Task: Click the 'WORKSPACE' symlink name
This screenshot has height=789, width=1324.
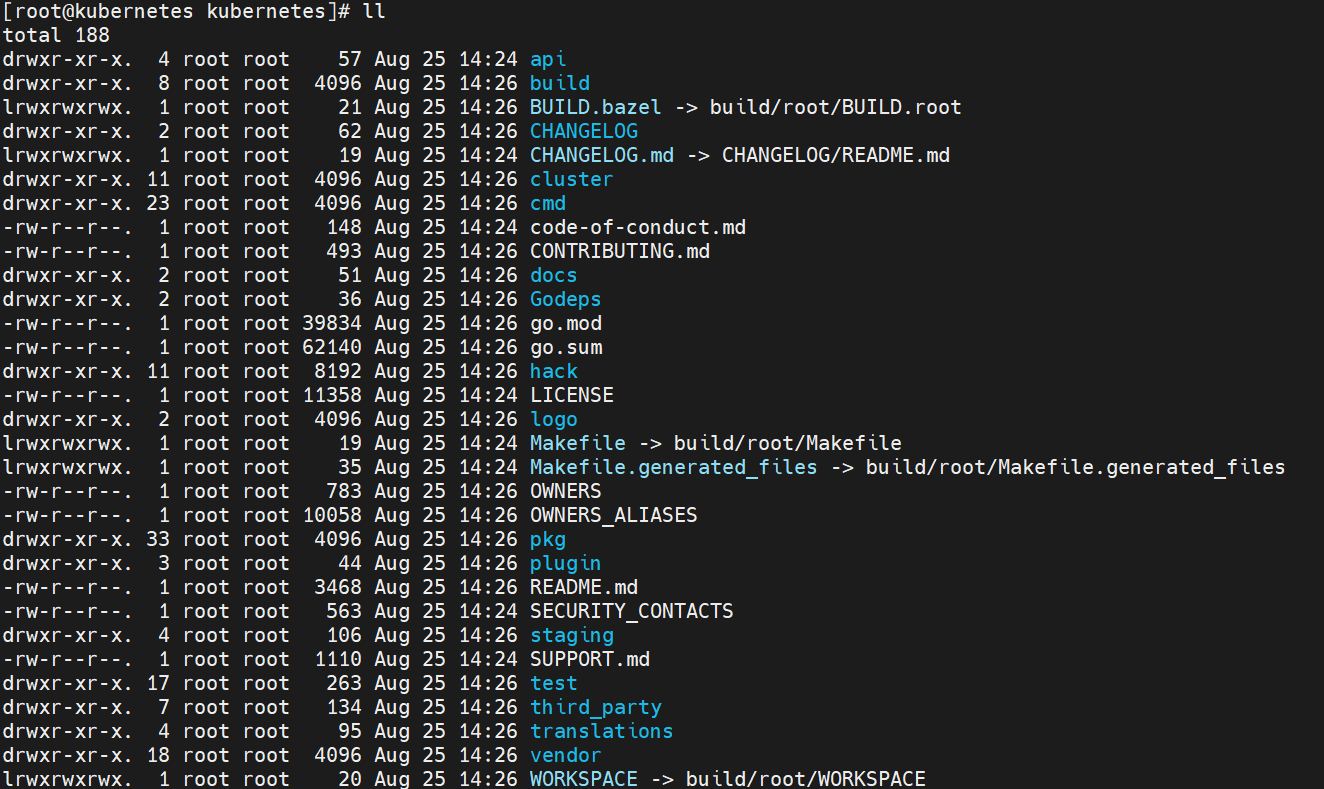Action: tap(584, 779)
